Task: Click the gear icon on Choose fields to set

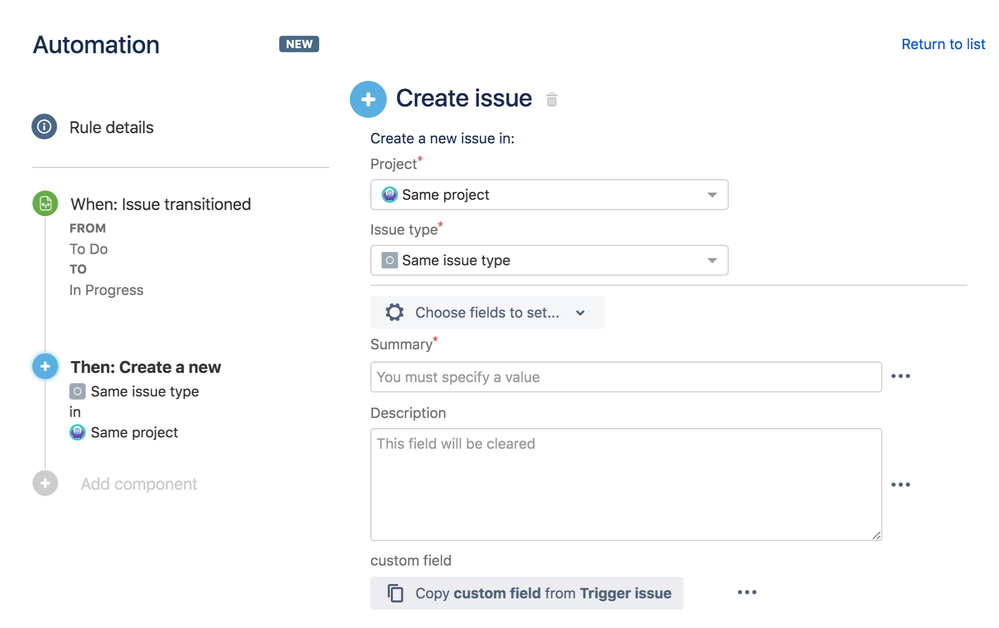Action: (394, 312)
